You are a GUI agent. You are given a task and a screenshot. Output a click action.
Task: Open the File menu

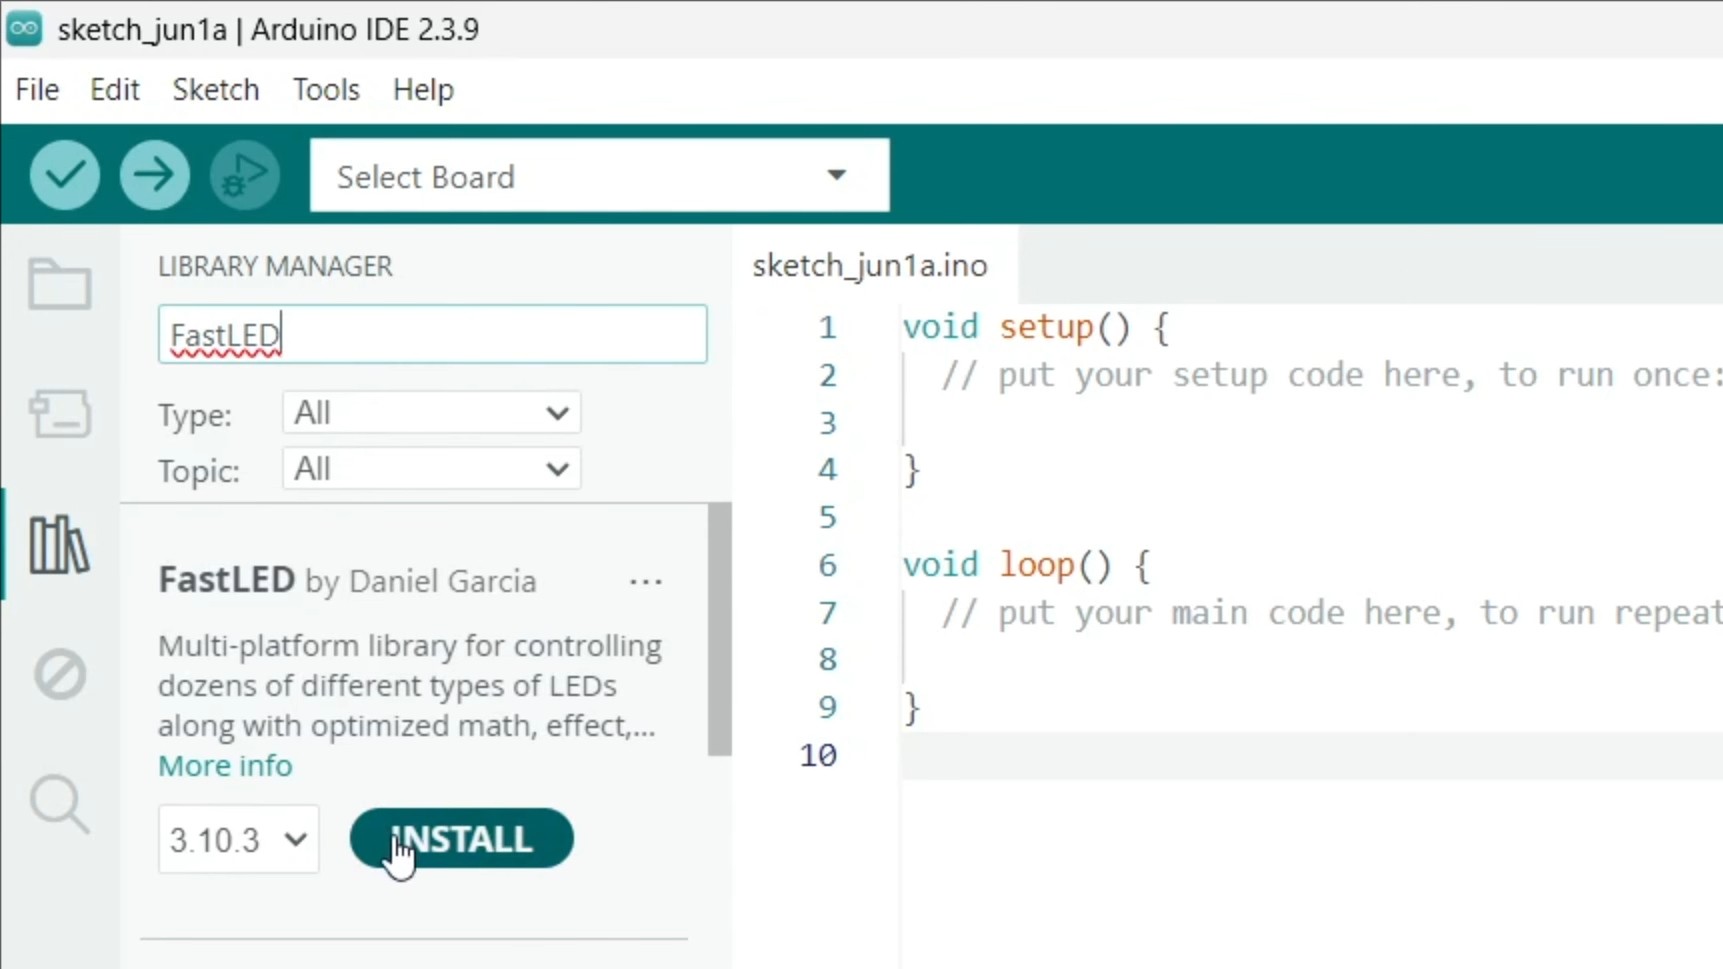click(37, 90)
